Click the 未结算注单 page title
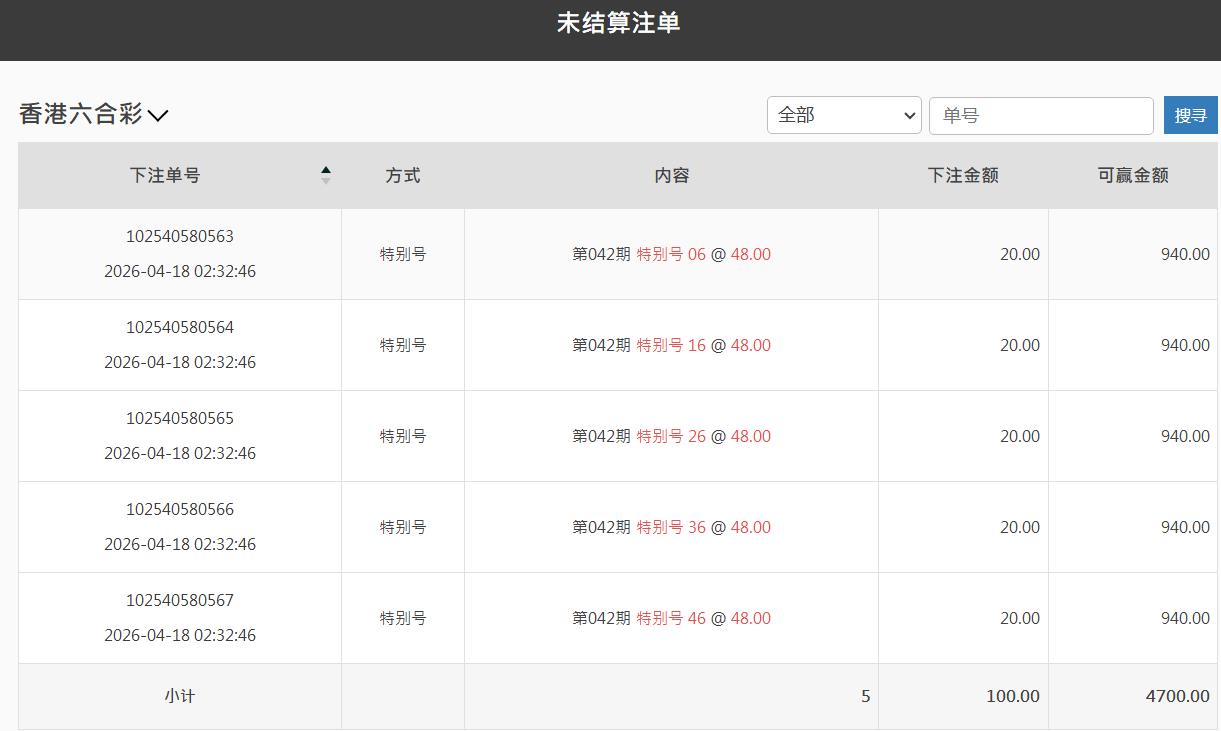Image resolution: width=1221 pixels, height=731 pixels. [x=618, y=23]
